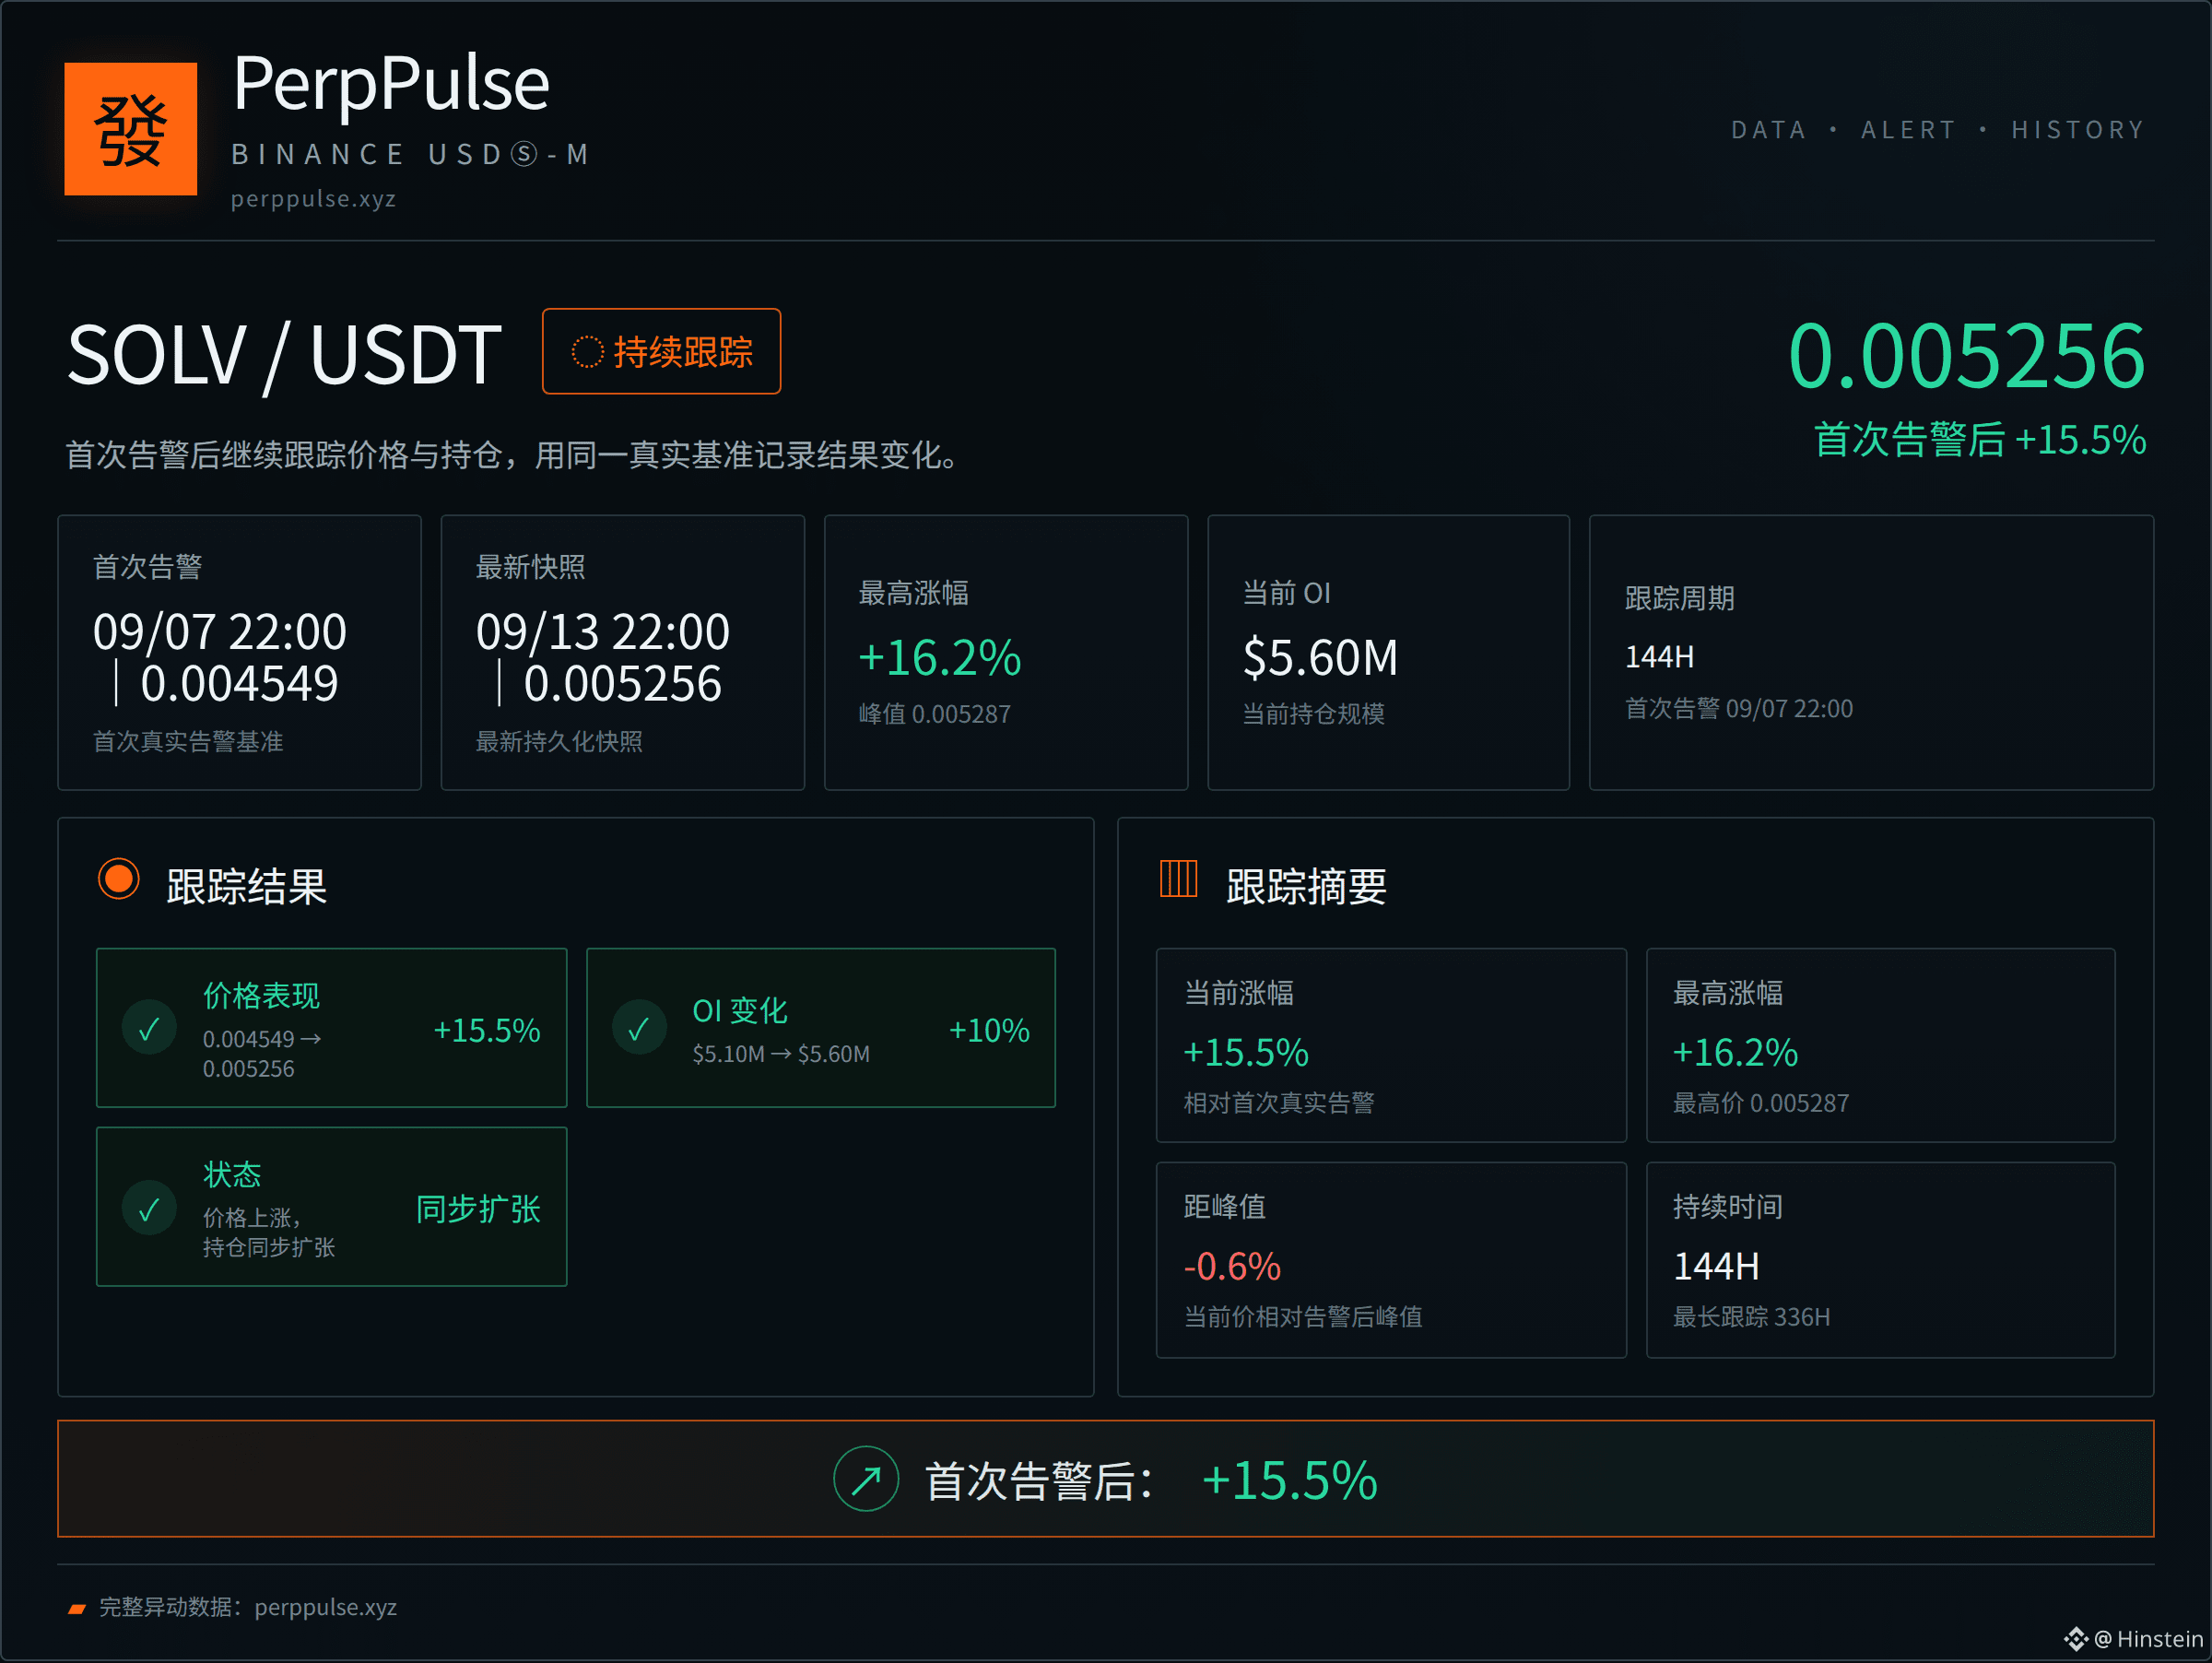
Task: Click the 持续跟踪 status button
Action: click(x=661, y=351)
